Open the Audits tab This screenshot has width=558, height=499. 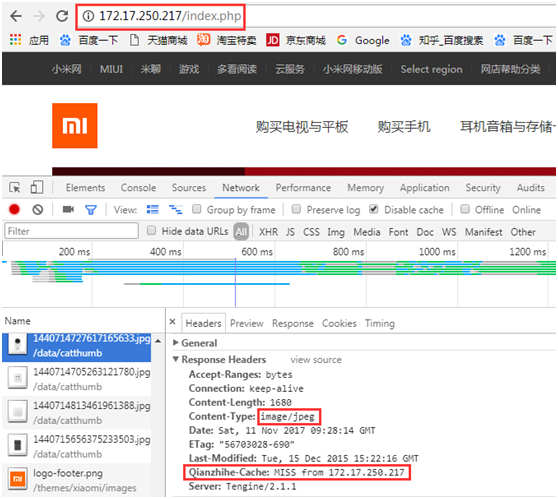click(x=531, y=188)
